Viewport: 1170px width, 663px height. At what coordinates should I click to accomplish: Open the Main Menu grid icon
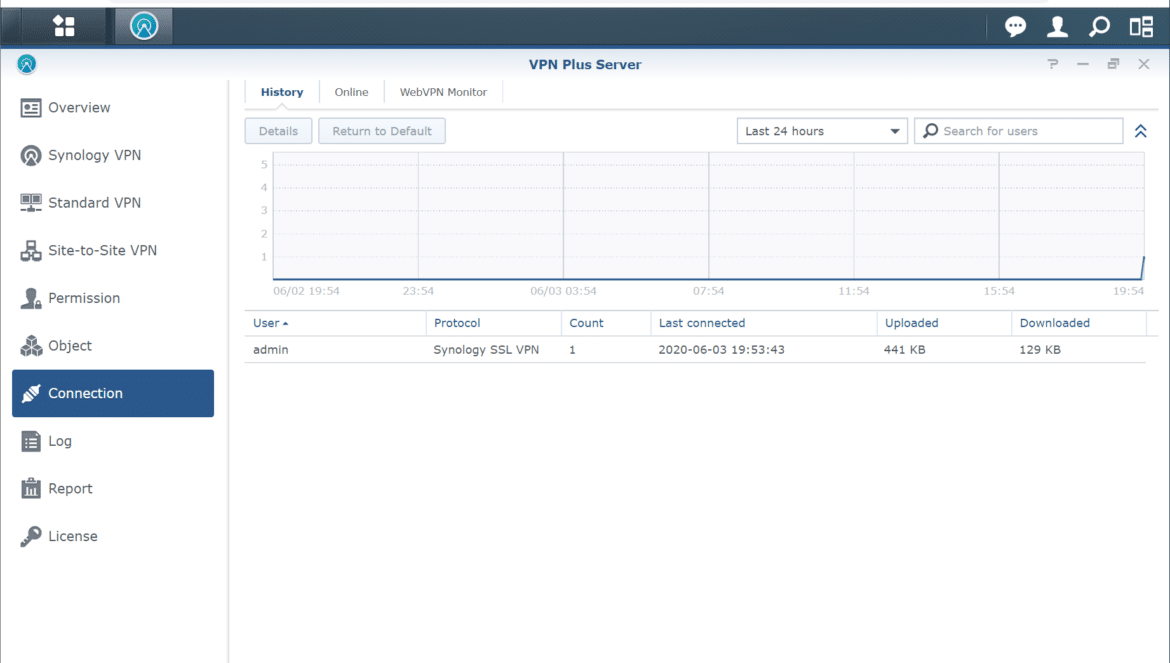(x=64, y=26)
